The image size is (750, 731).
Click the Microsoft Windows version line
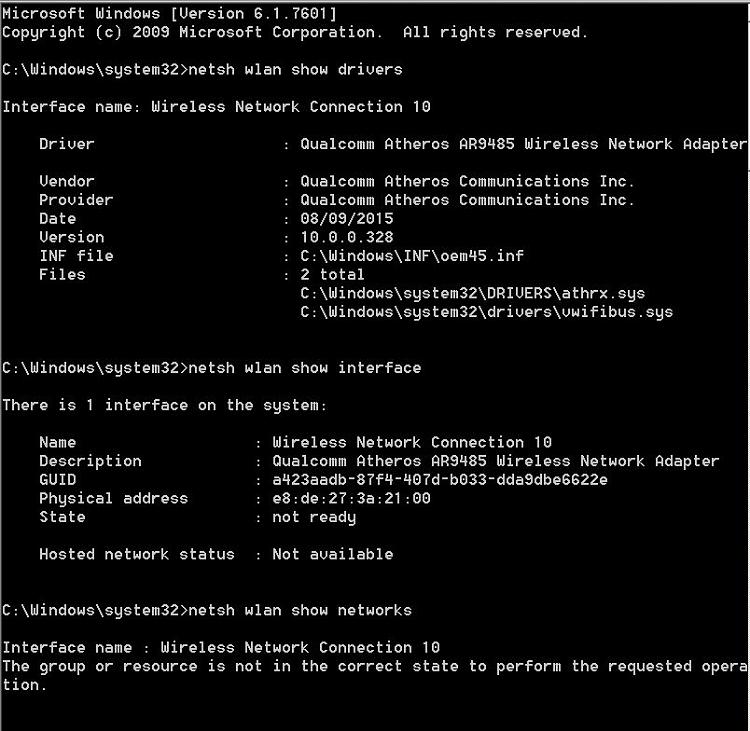(x=169, y=13)
